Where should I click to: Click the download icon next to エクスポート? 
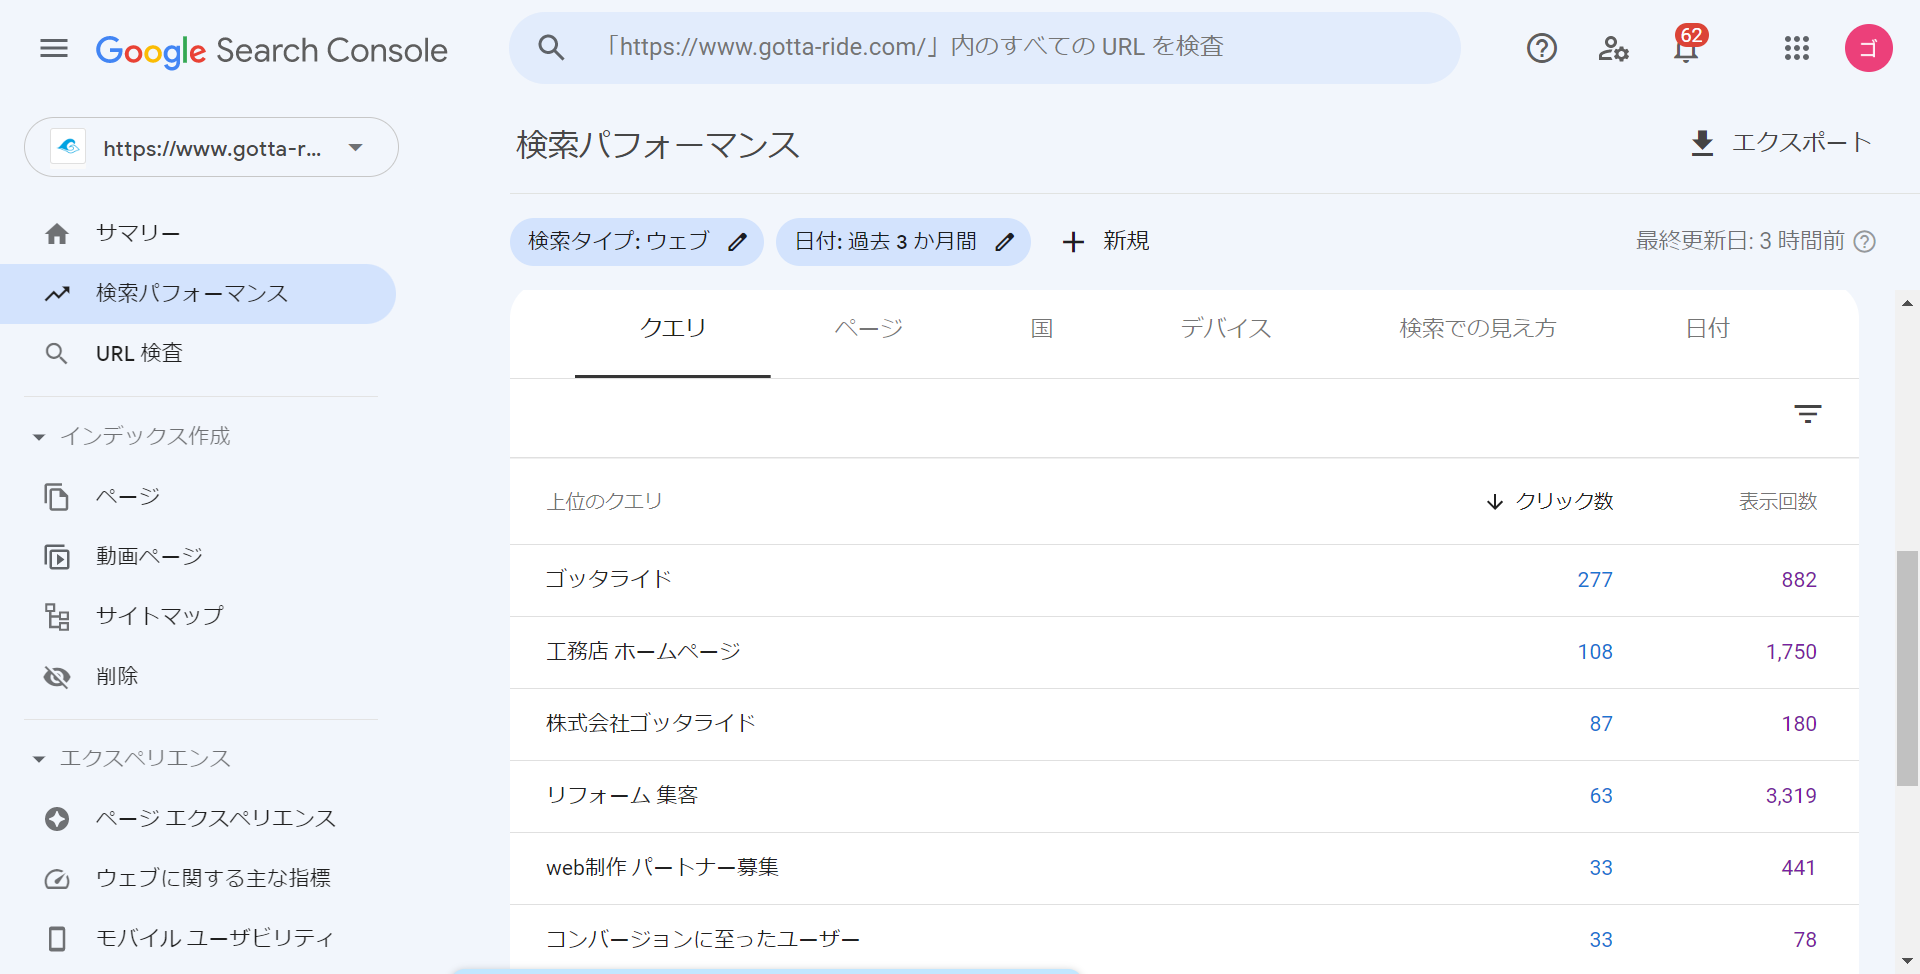pyautogui.click(x=1701, y=143)
